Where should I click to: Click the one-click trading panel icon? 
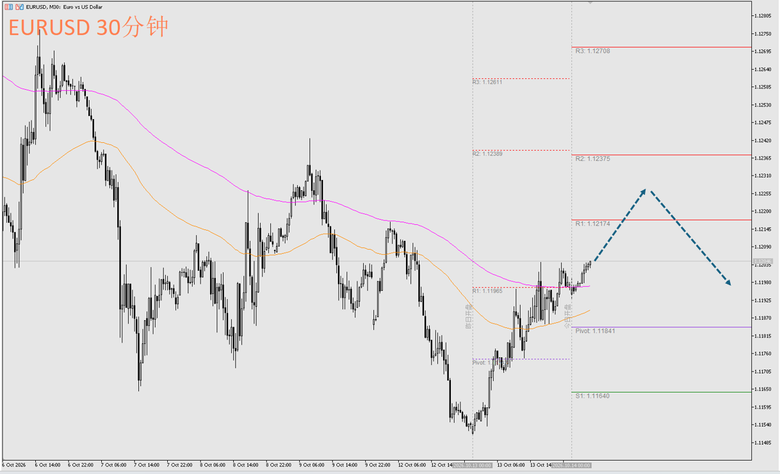pyautogui.click(x=9, y=7)
